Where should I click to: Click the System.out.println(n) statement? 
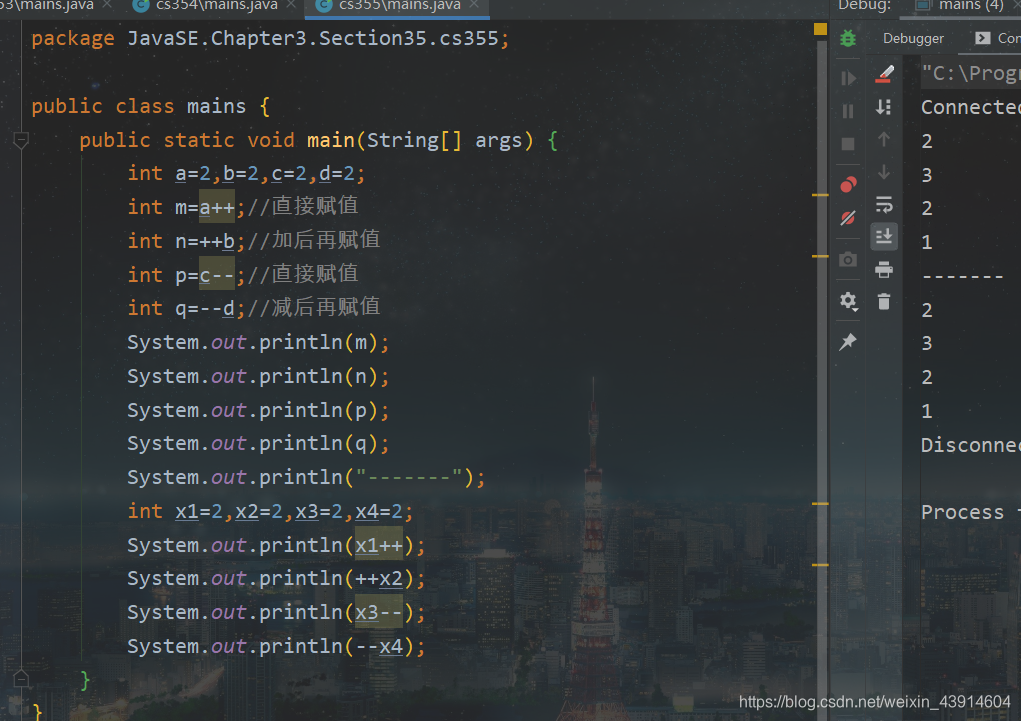pyautogui.click(x=258, y=376)
